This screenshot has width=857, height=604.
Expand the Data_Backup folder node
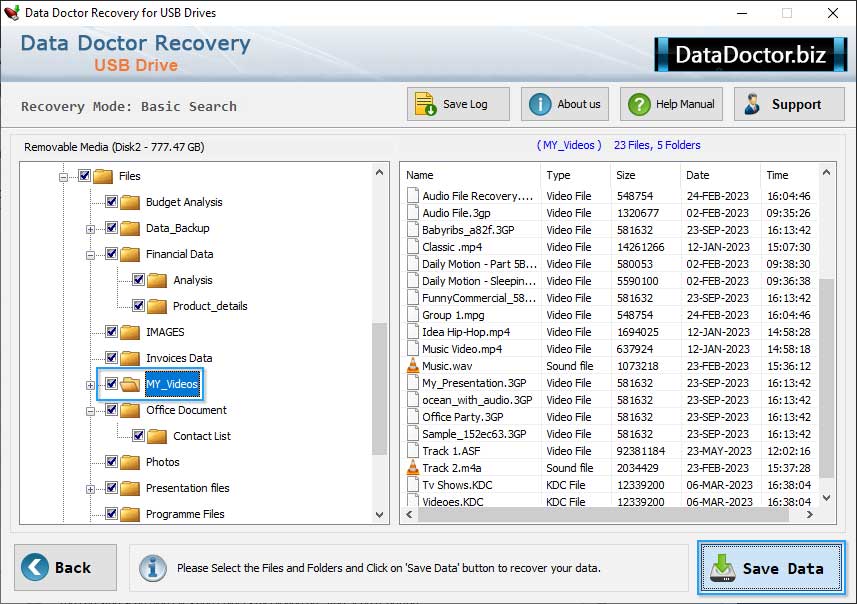coord(90,229)
